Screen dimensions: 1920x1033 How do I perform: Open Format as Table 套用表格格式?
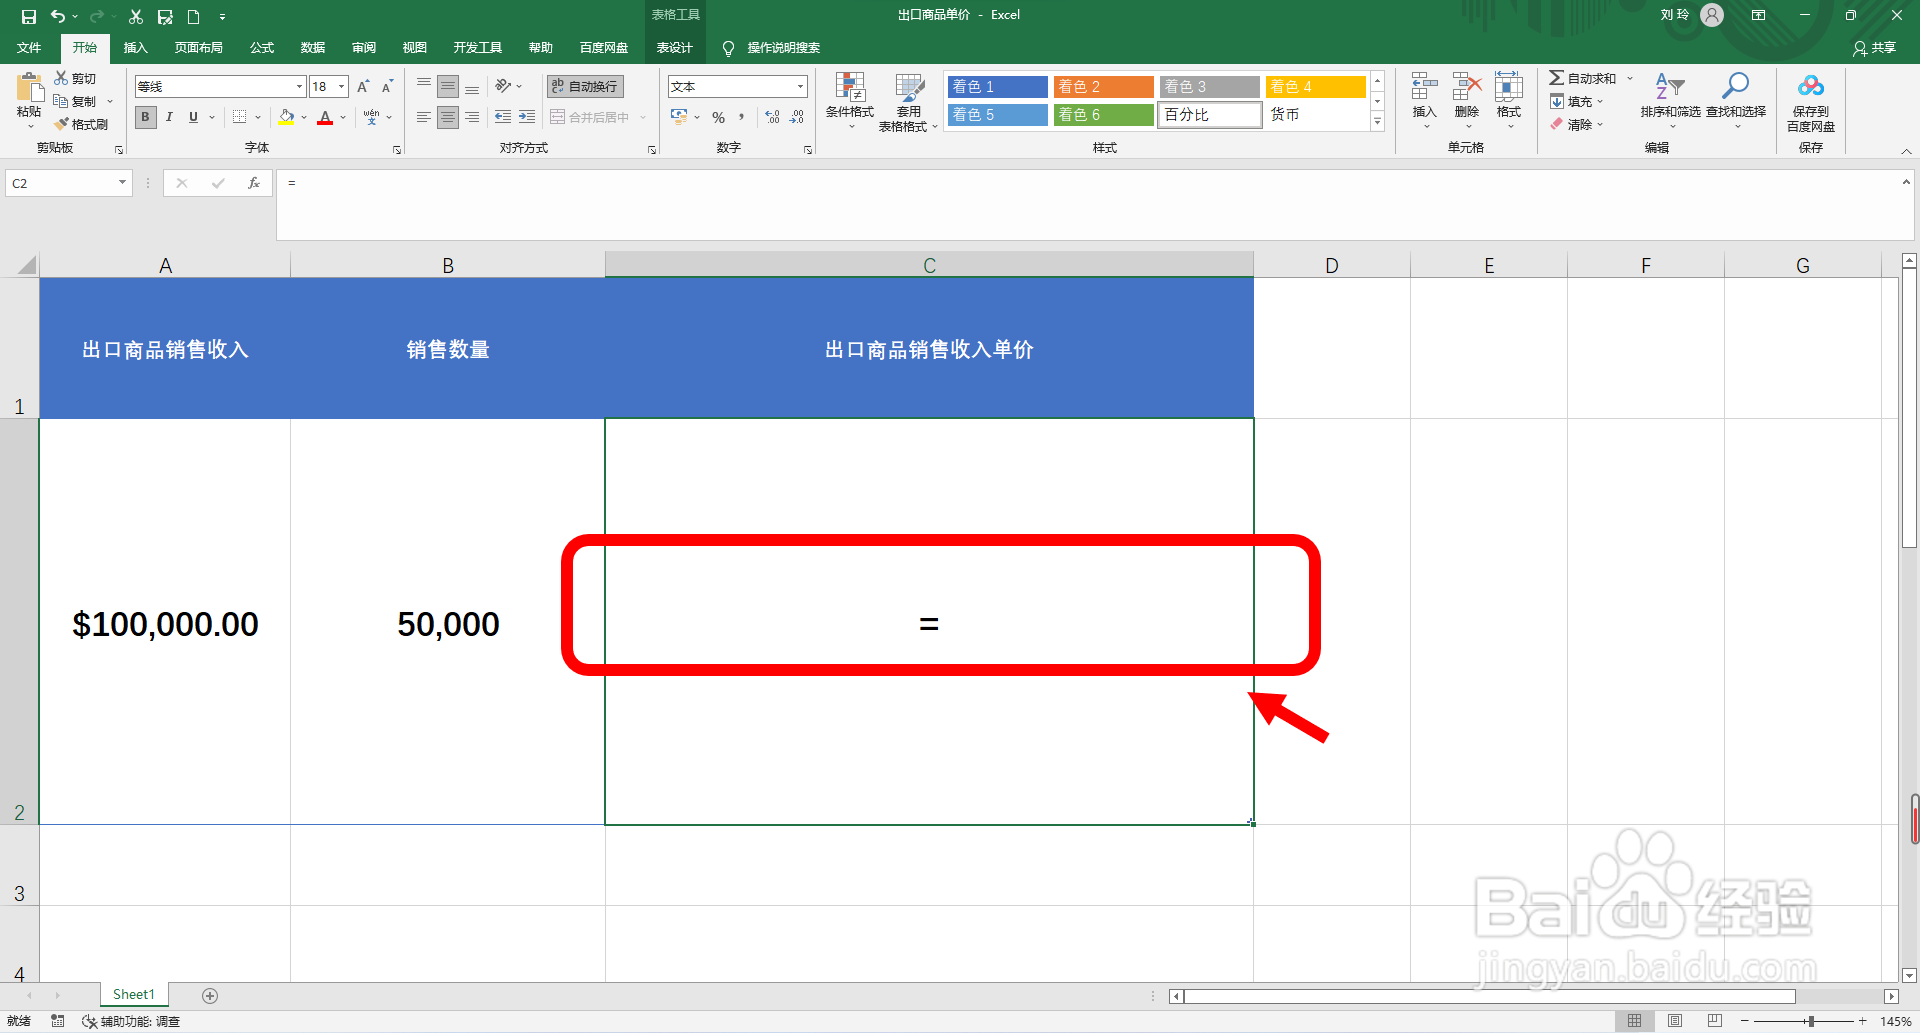[x=908, y=101]
